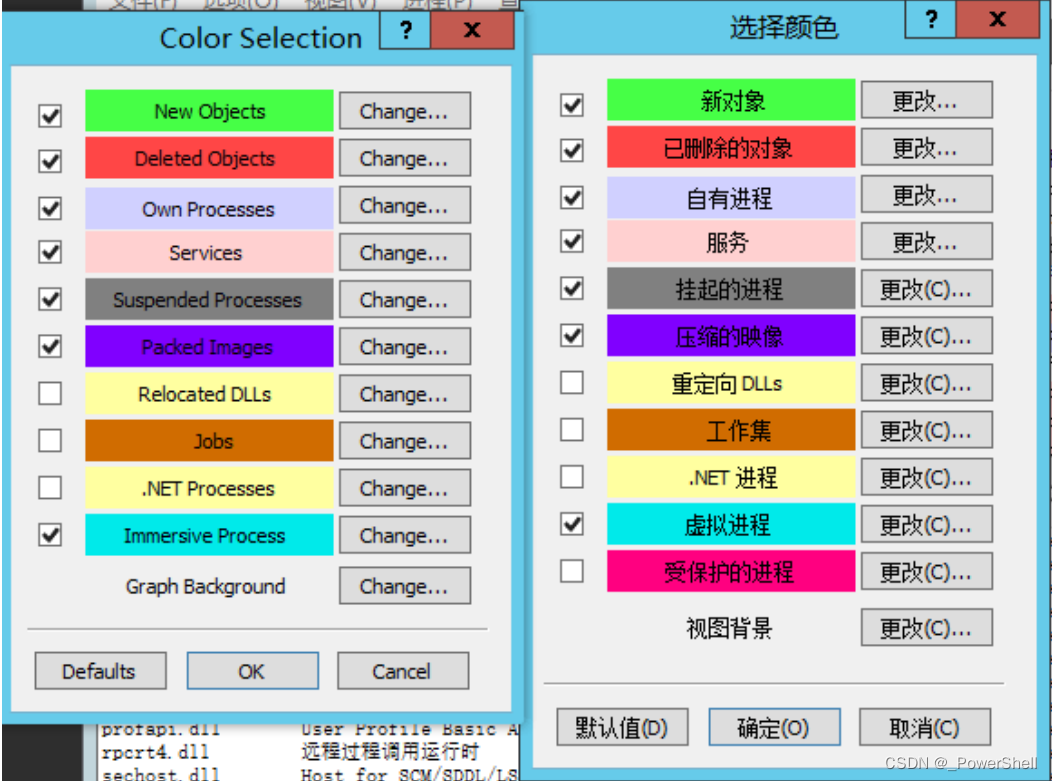Click the gray Suspended Processes swatch
The width and height of the screenshot is (1052, 781).
point(209,299)
